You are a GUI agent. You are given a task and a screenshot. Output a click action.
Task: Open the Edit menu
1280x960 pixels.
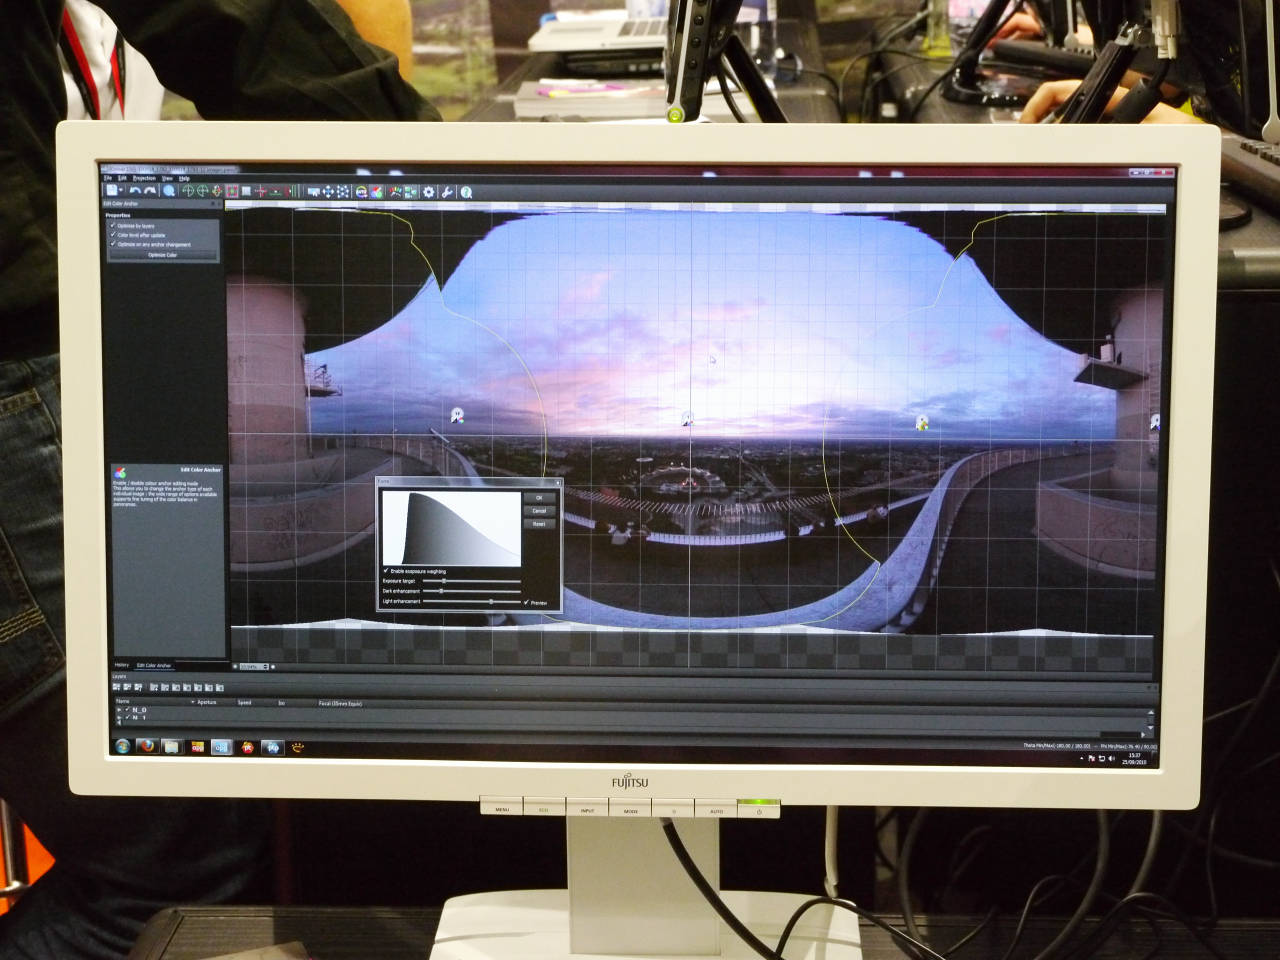123,178
